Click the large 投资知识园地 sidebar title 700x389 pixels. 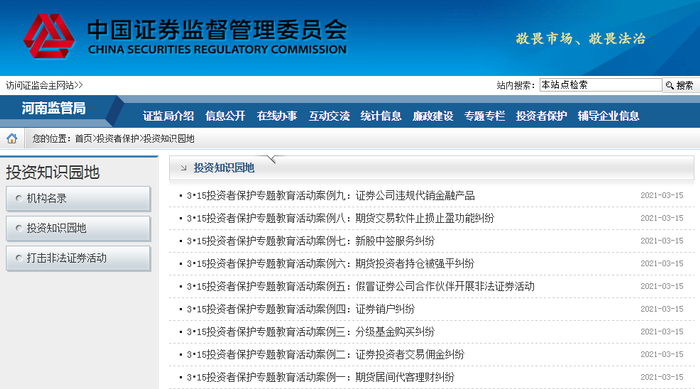tap(53, 172)
